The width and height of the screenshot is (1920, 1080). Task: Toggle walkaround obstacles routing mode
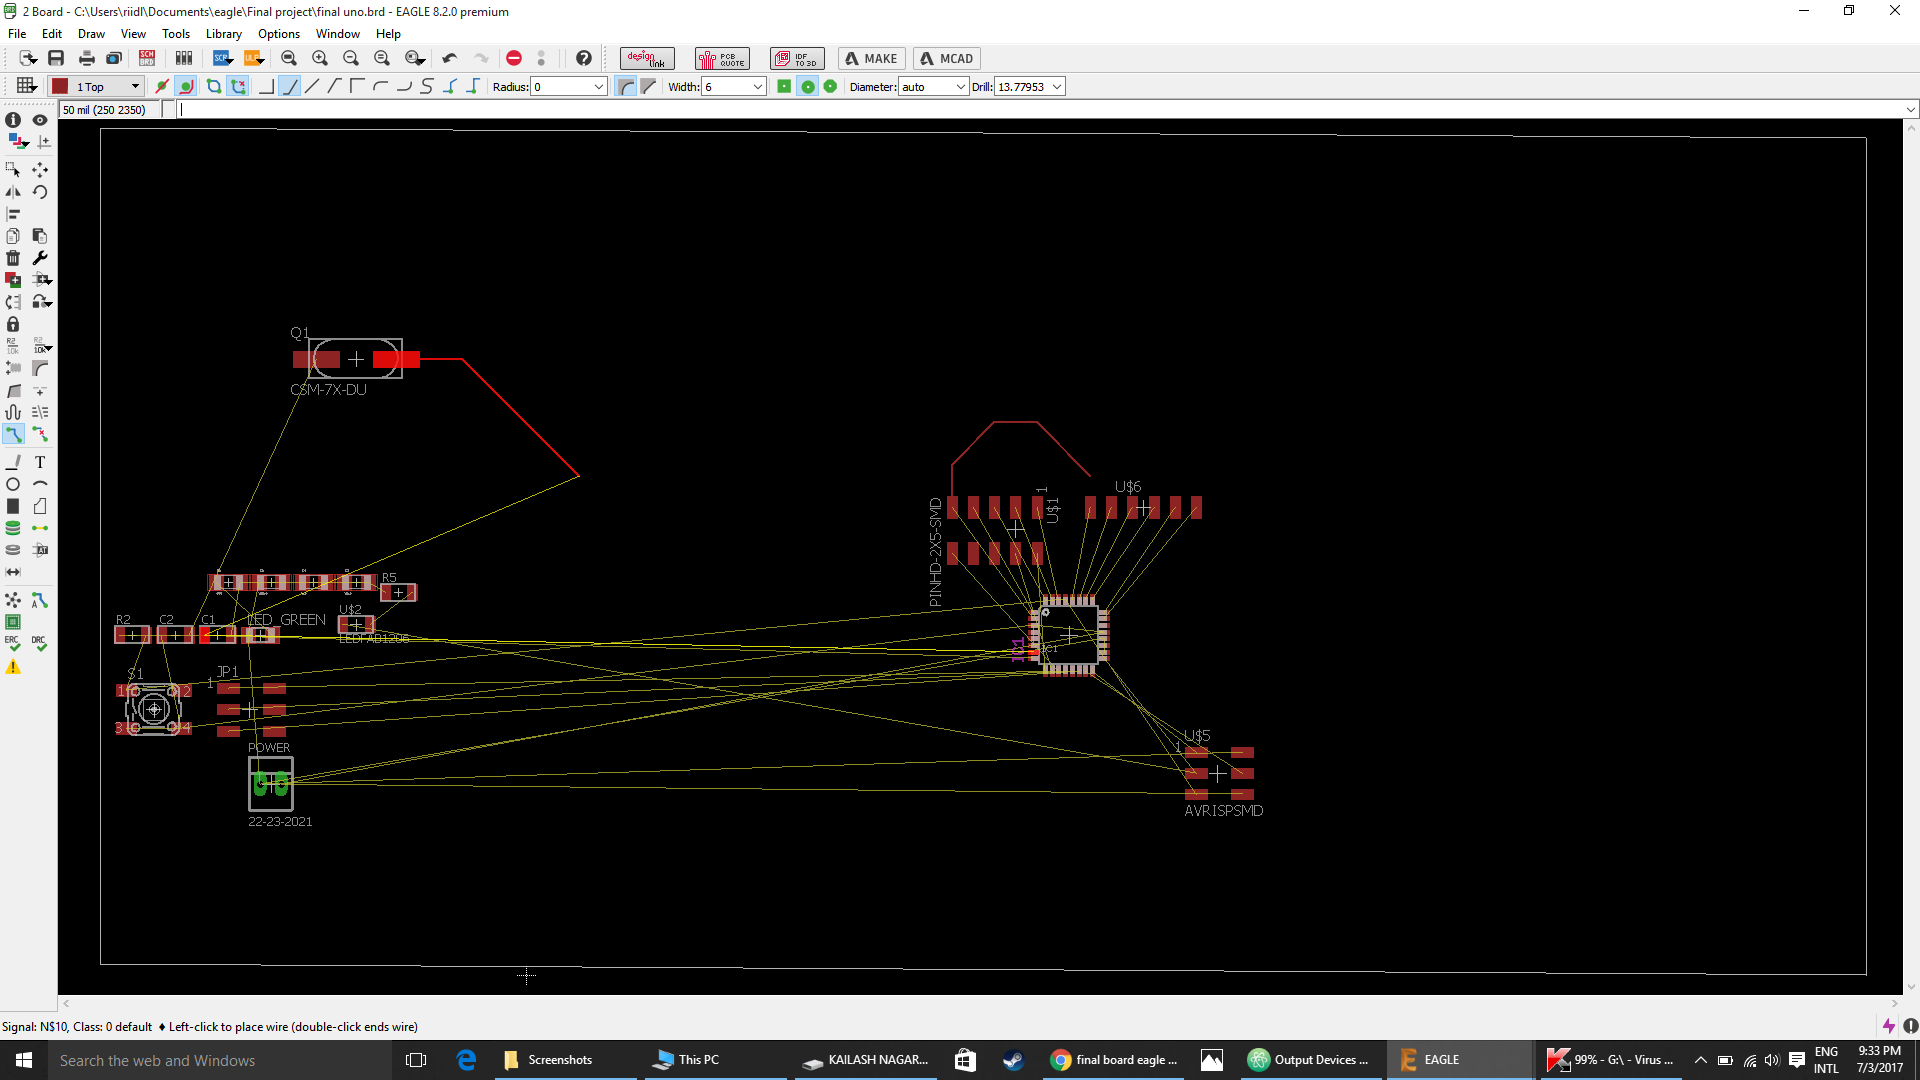tap(186, 87)
